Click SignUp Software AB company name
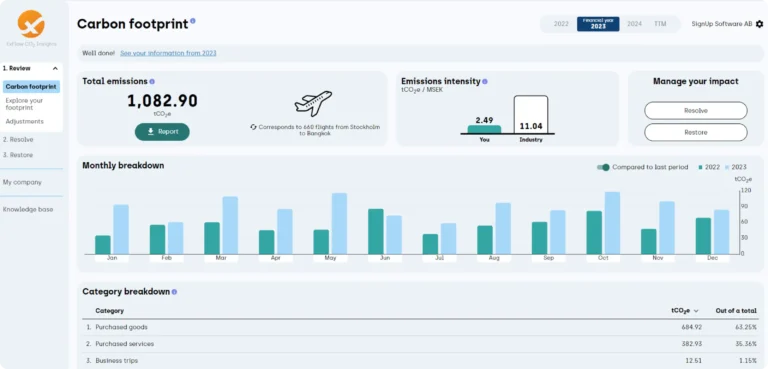 [721, 24]
